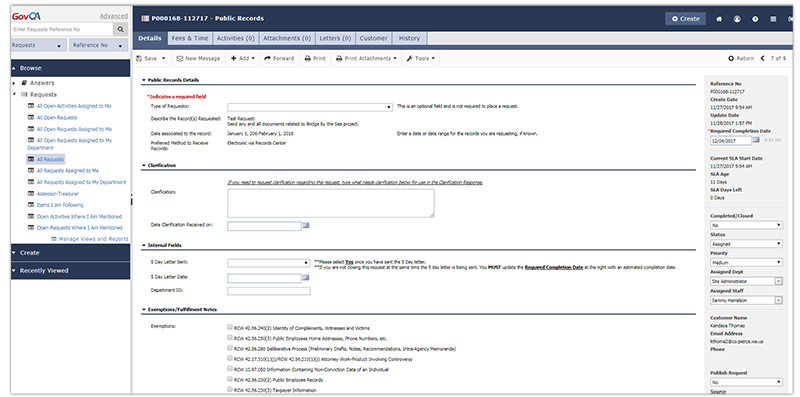
Task: Open the Print Attachments menu
Action: (366, 59)
